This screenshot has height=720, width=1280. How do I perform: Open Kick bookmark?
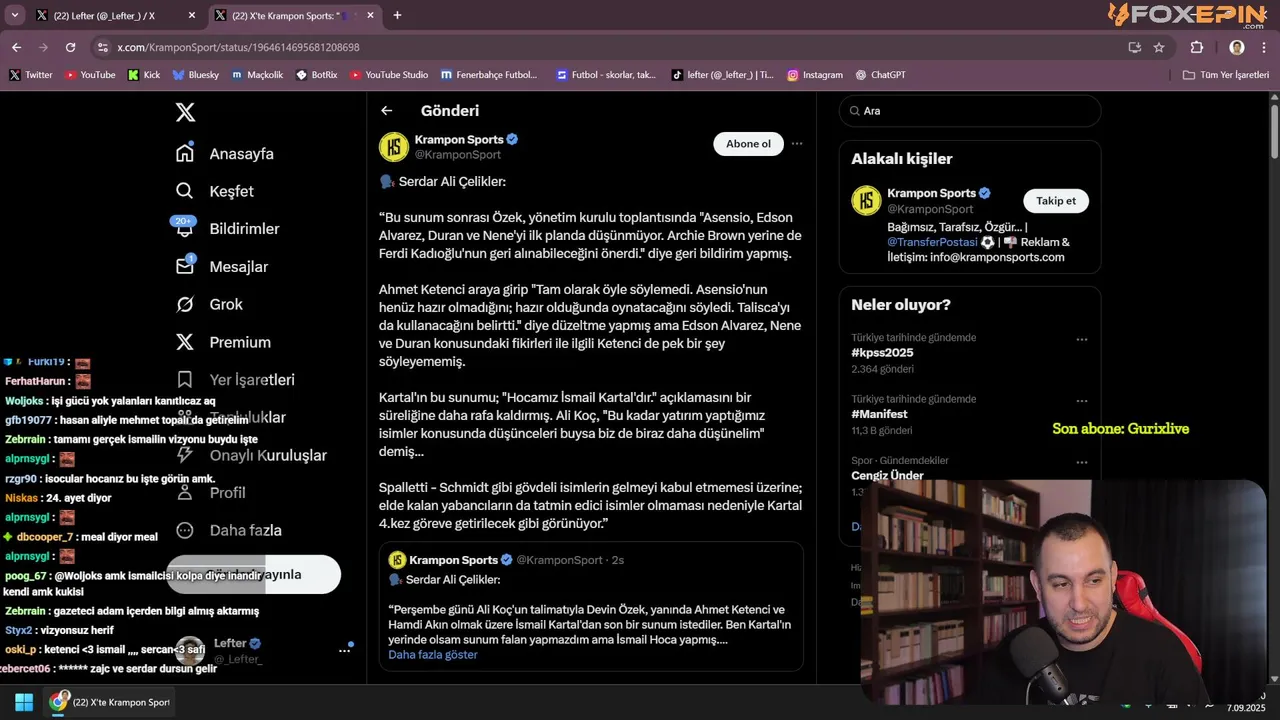coord(144,75)
